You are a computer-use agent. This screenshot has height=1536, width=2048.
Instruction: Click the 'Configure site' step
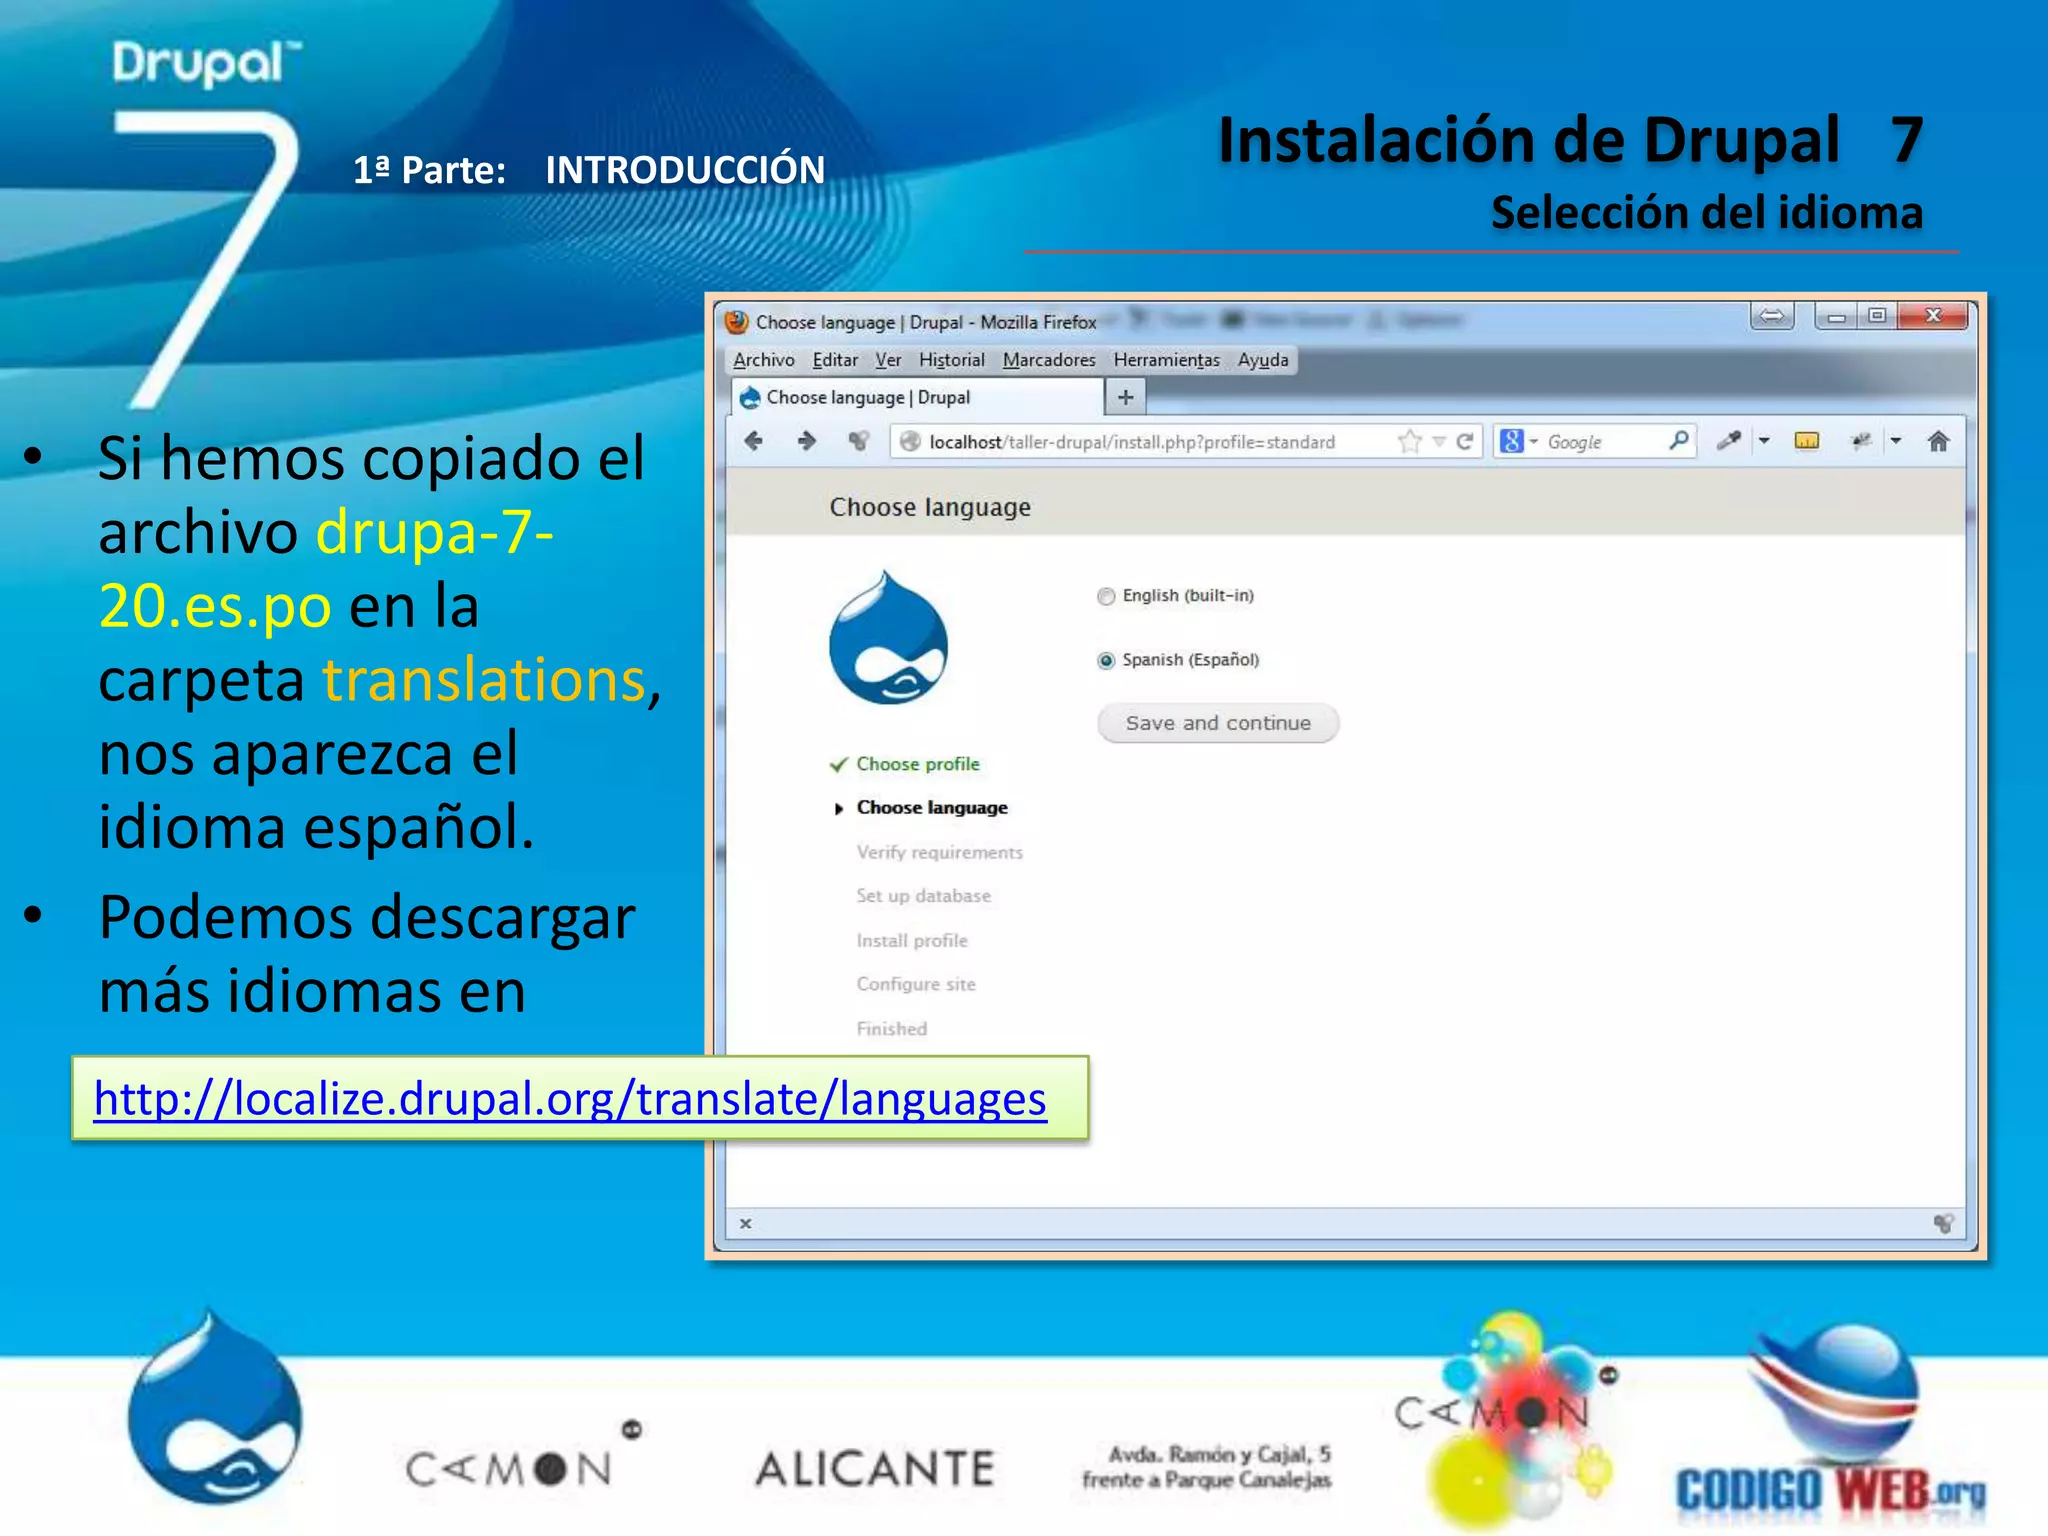(915, 984)
